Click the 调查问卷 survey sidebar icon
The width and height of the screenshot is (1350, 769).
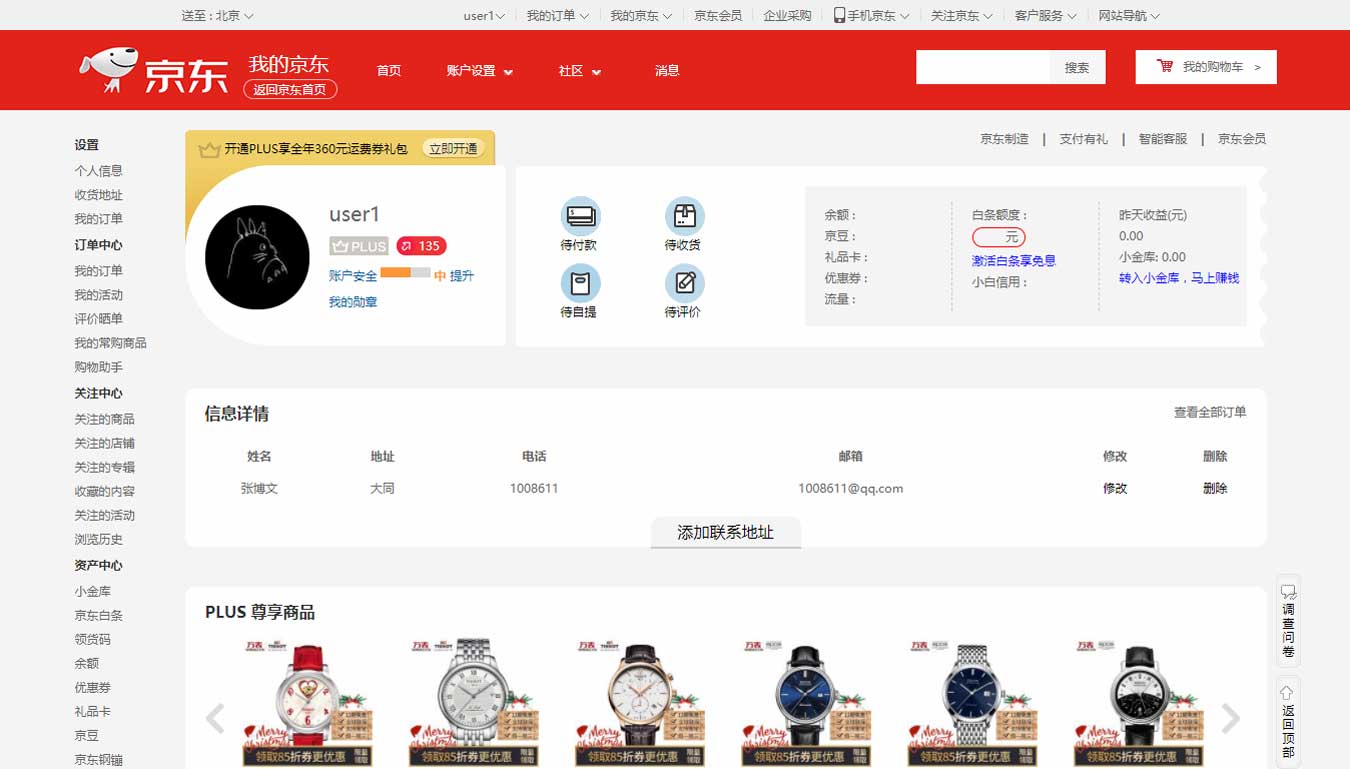tap(1288, 621)
